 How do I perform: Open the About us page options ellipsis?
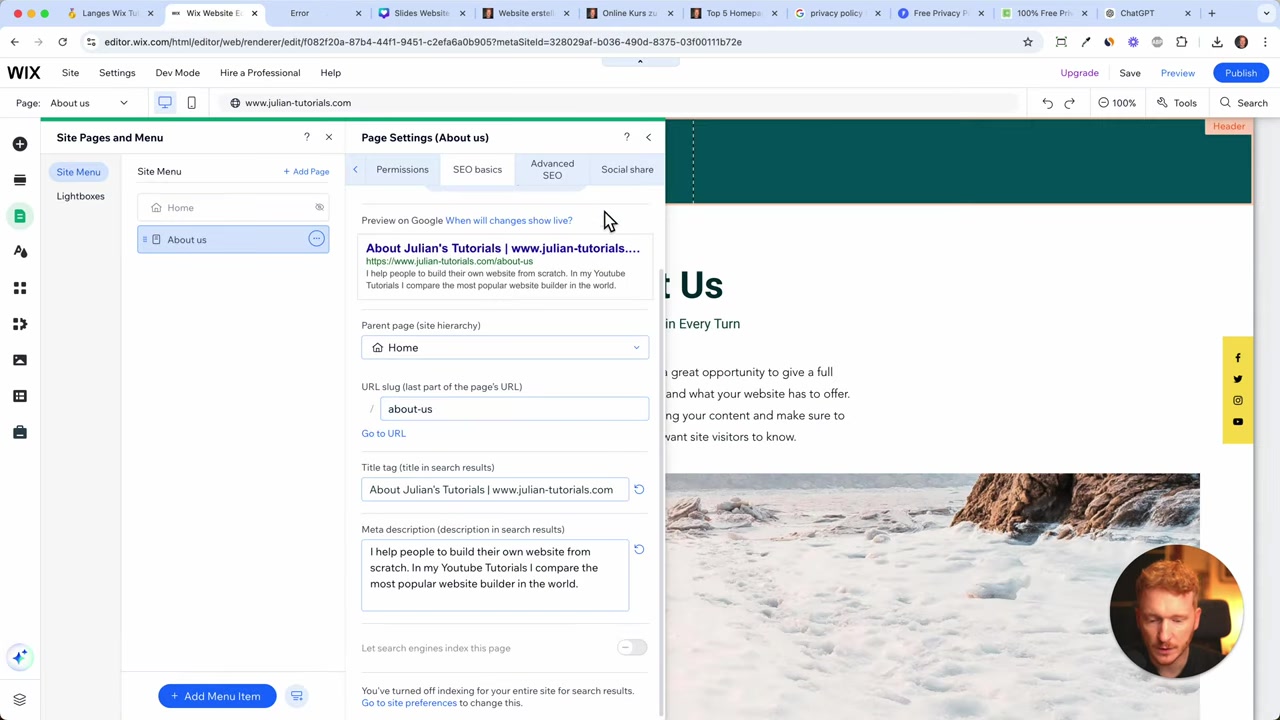click(316, 239)
